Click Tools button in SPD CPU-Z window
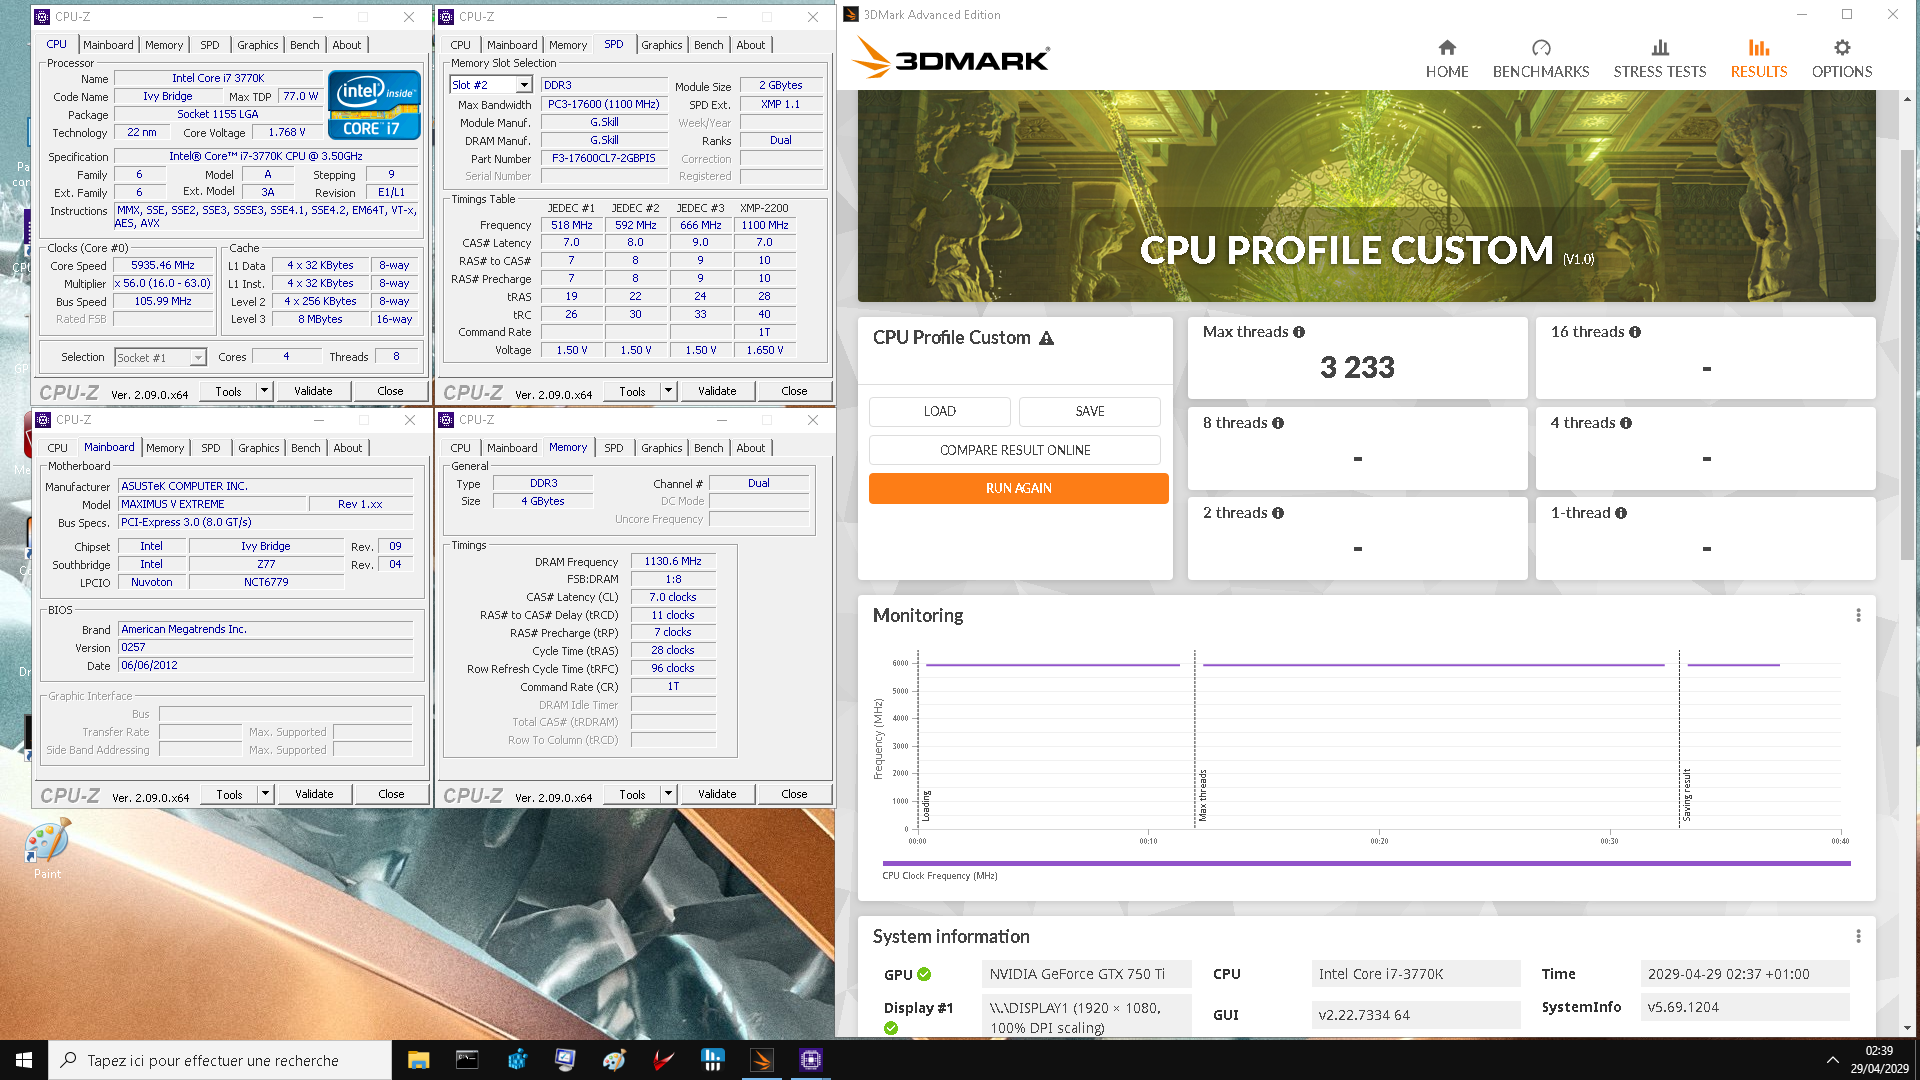Image resolution: width=1920 pixels, height=1080 pixels. (632, 391)
